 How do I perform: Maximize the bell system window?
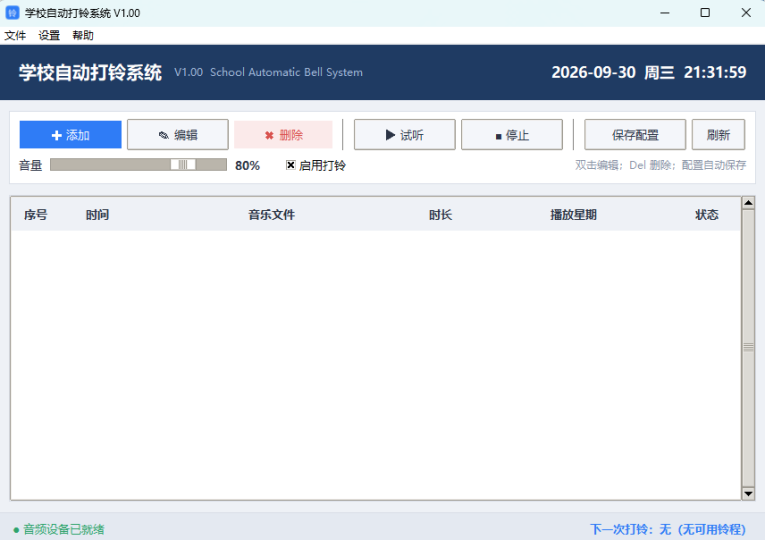[x=705, y=13]
